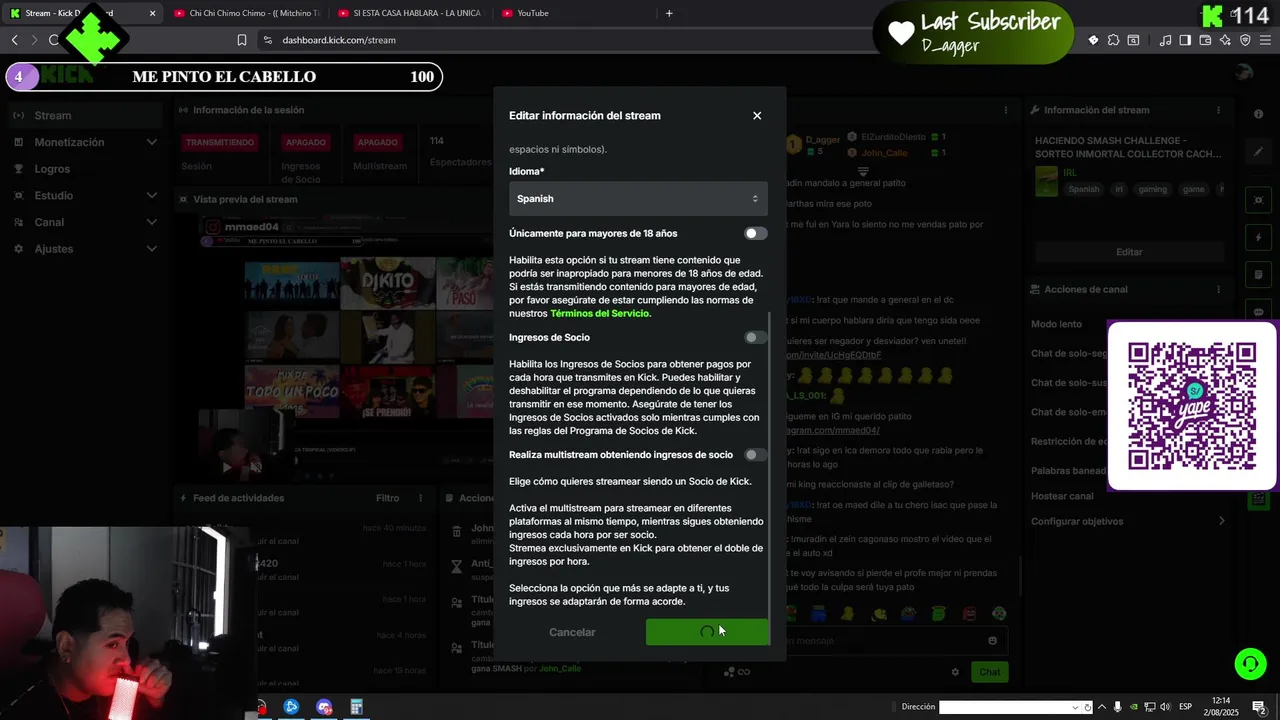Click the IRL category thumbnail
The image size is (1280, 720).
tap(1046, 181)
